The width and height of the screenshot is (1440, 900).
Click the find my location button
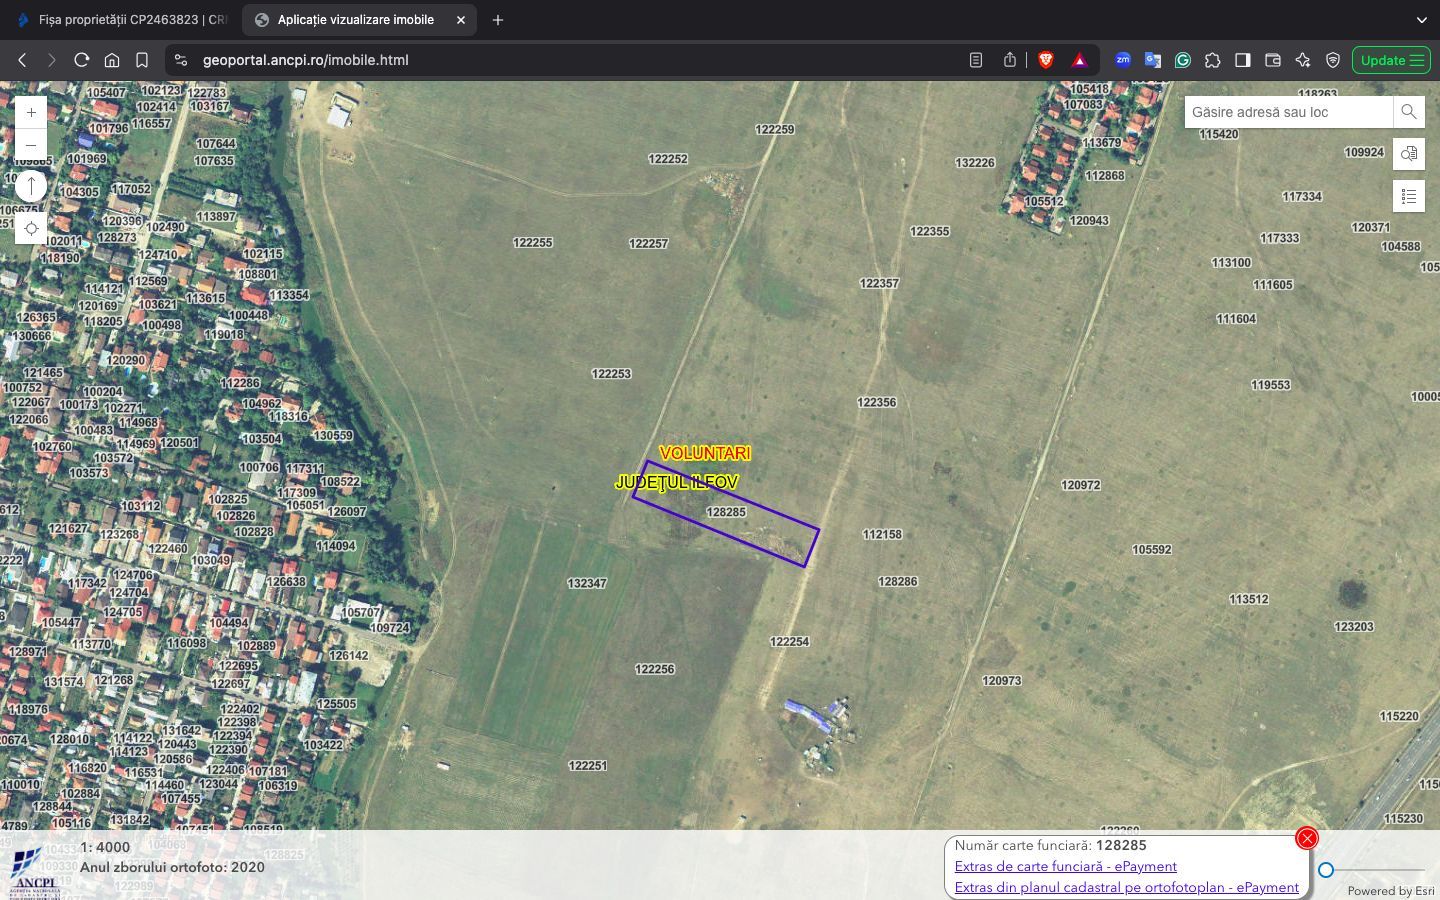(x=31, y=229)
